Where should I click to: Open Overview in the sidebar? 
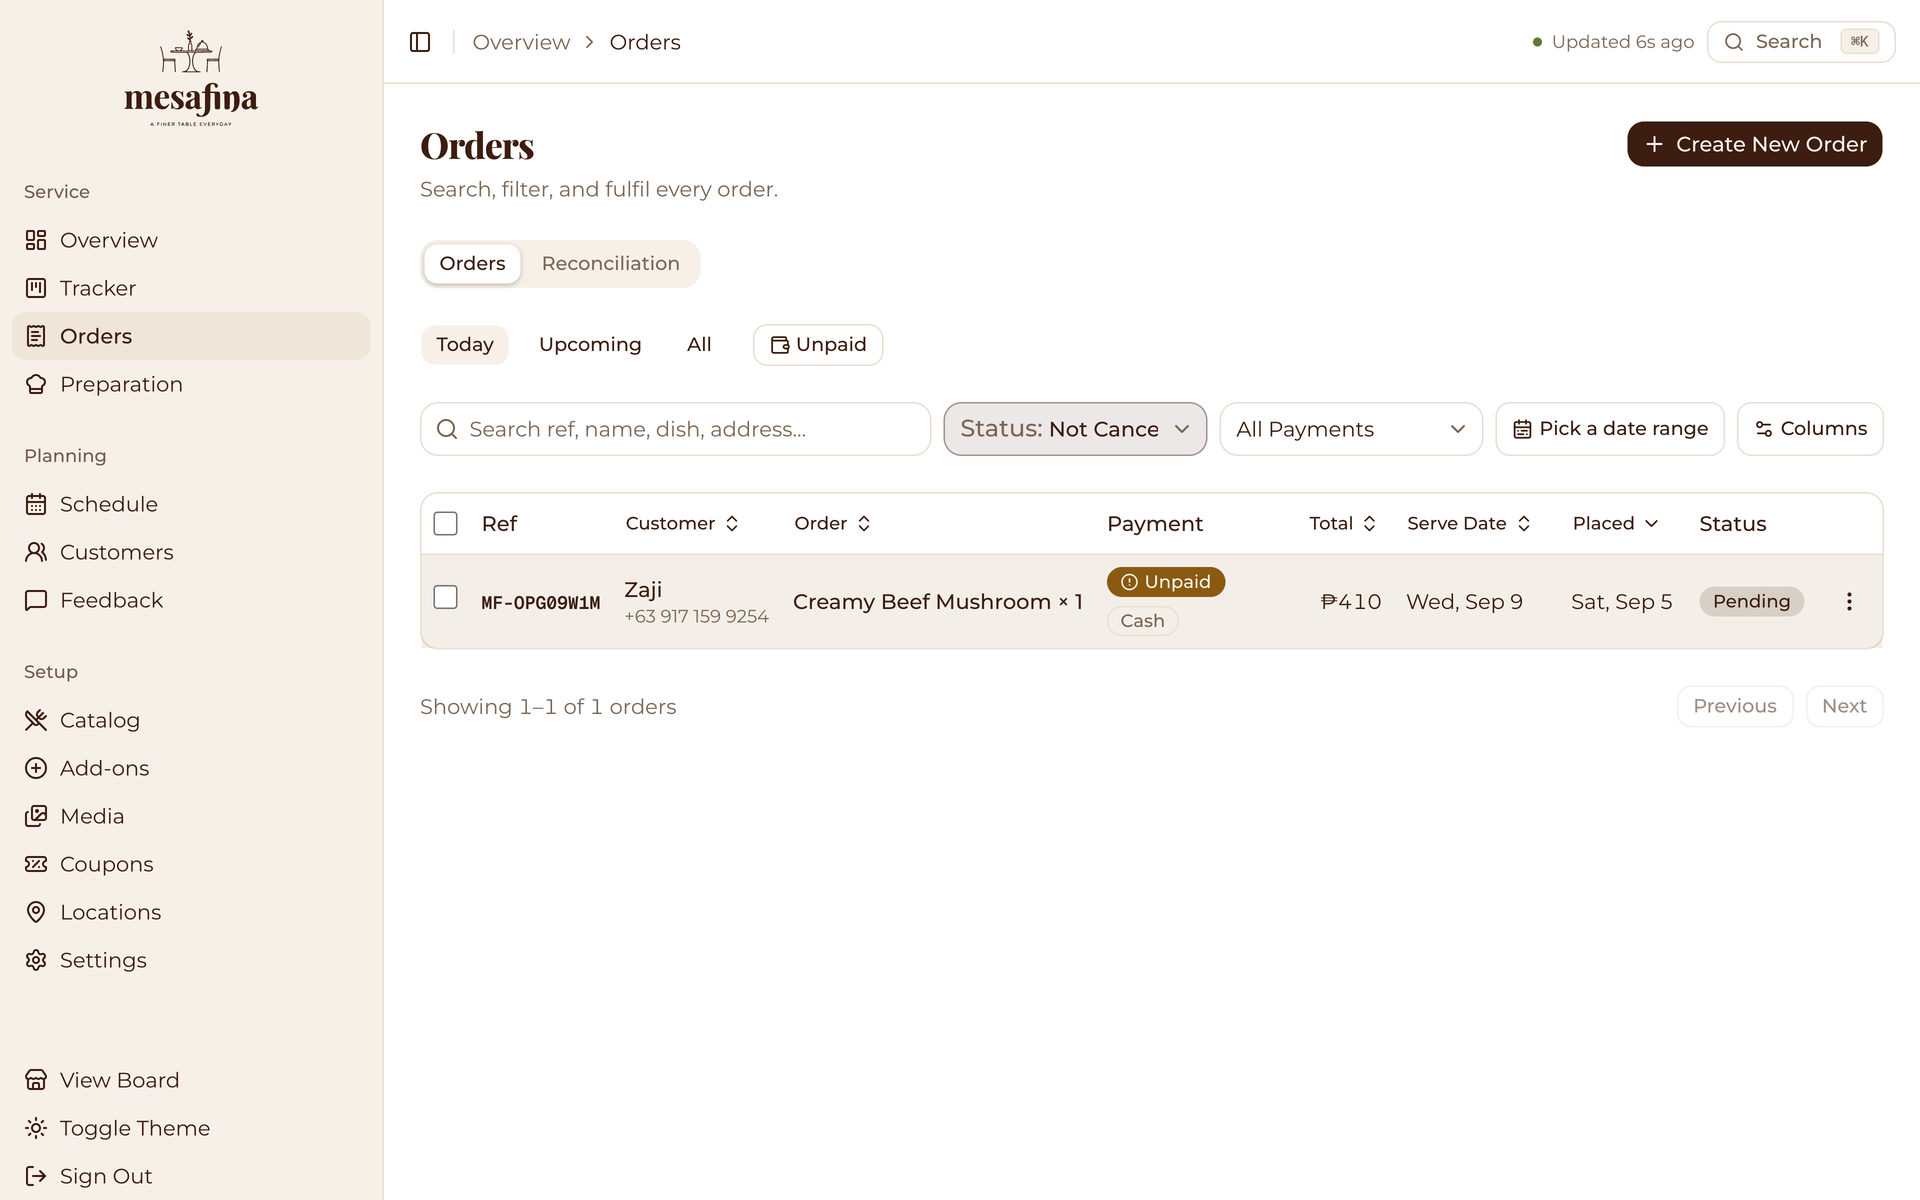point(191,240)
